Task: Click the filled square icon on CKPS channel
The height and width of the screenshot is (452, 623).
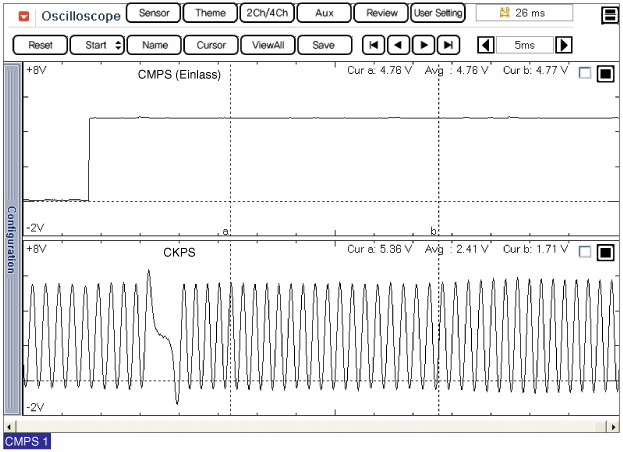Action: (604, 251)
